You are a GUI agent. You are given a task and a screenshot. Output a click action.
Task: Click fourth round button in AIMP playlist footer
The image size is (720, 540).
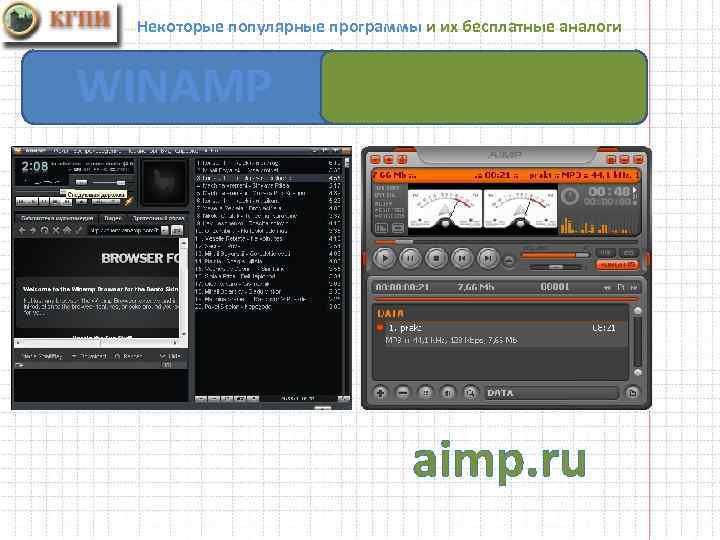(448, 393)
